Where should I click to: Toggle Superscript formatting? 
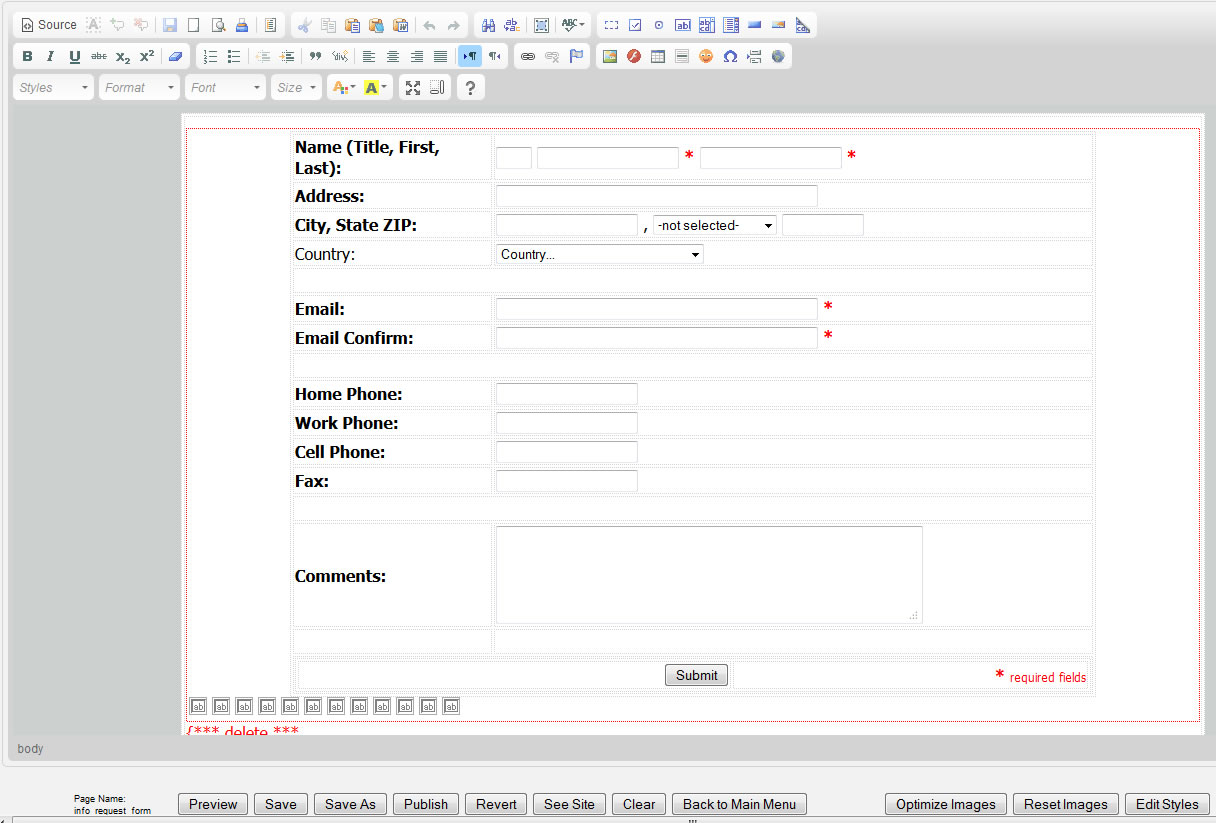147,56
